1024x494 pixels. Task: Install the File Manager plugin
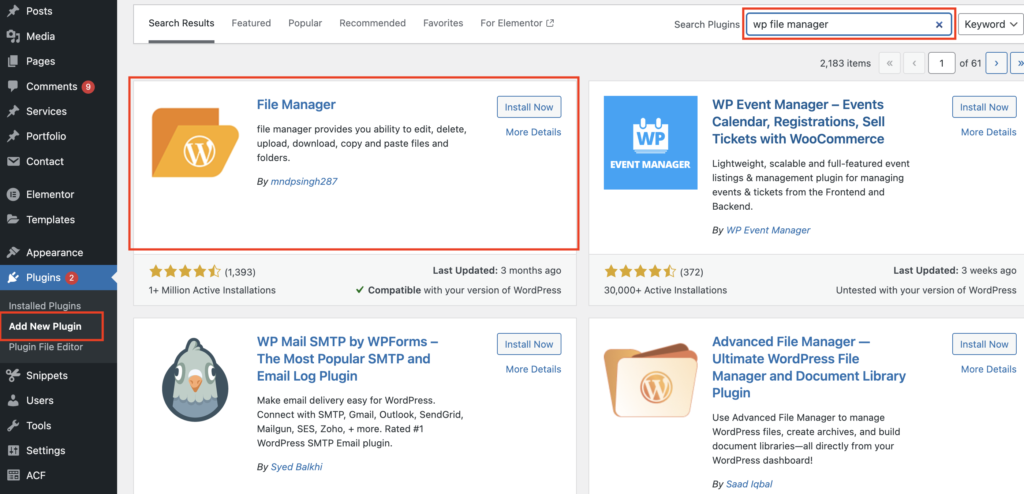529,107
